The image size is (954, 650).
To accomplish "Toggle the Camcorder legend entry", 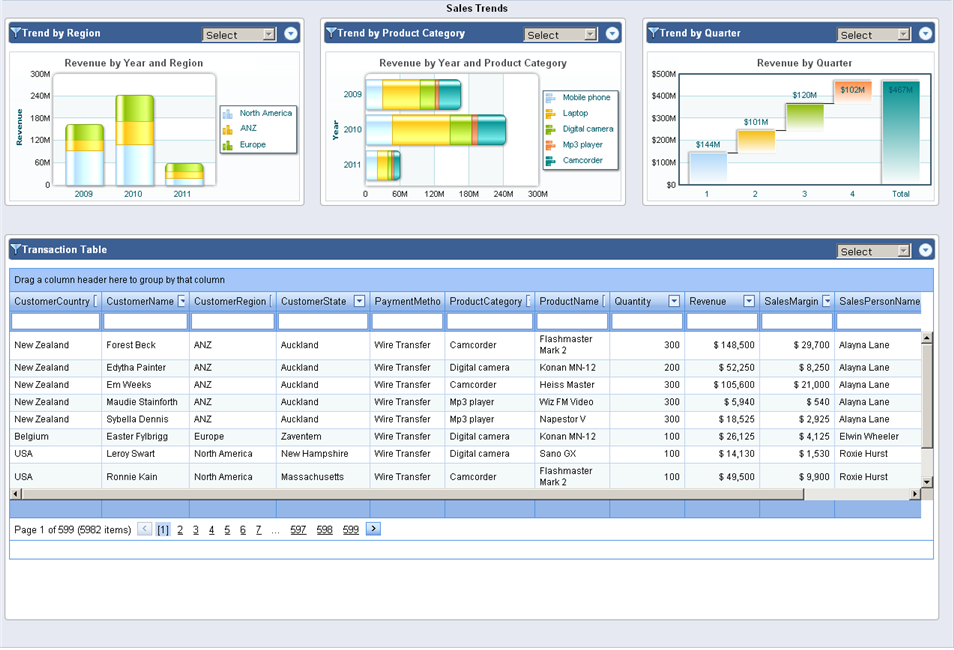I will tap(582, 160).
